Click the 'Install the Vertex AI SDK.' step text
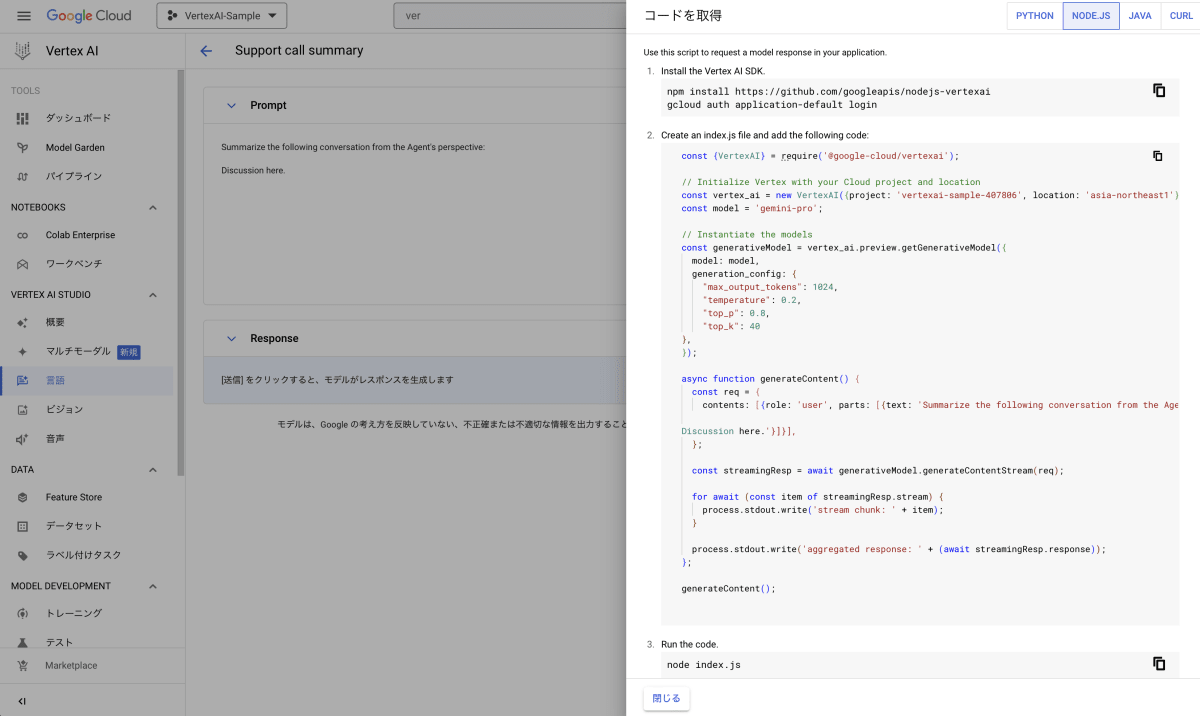 [714, 72]
